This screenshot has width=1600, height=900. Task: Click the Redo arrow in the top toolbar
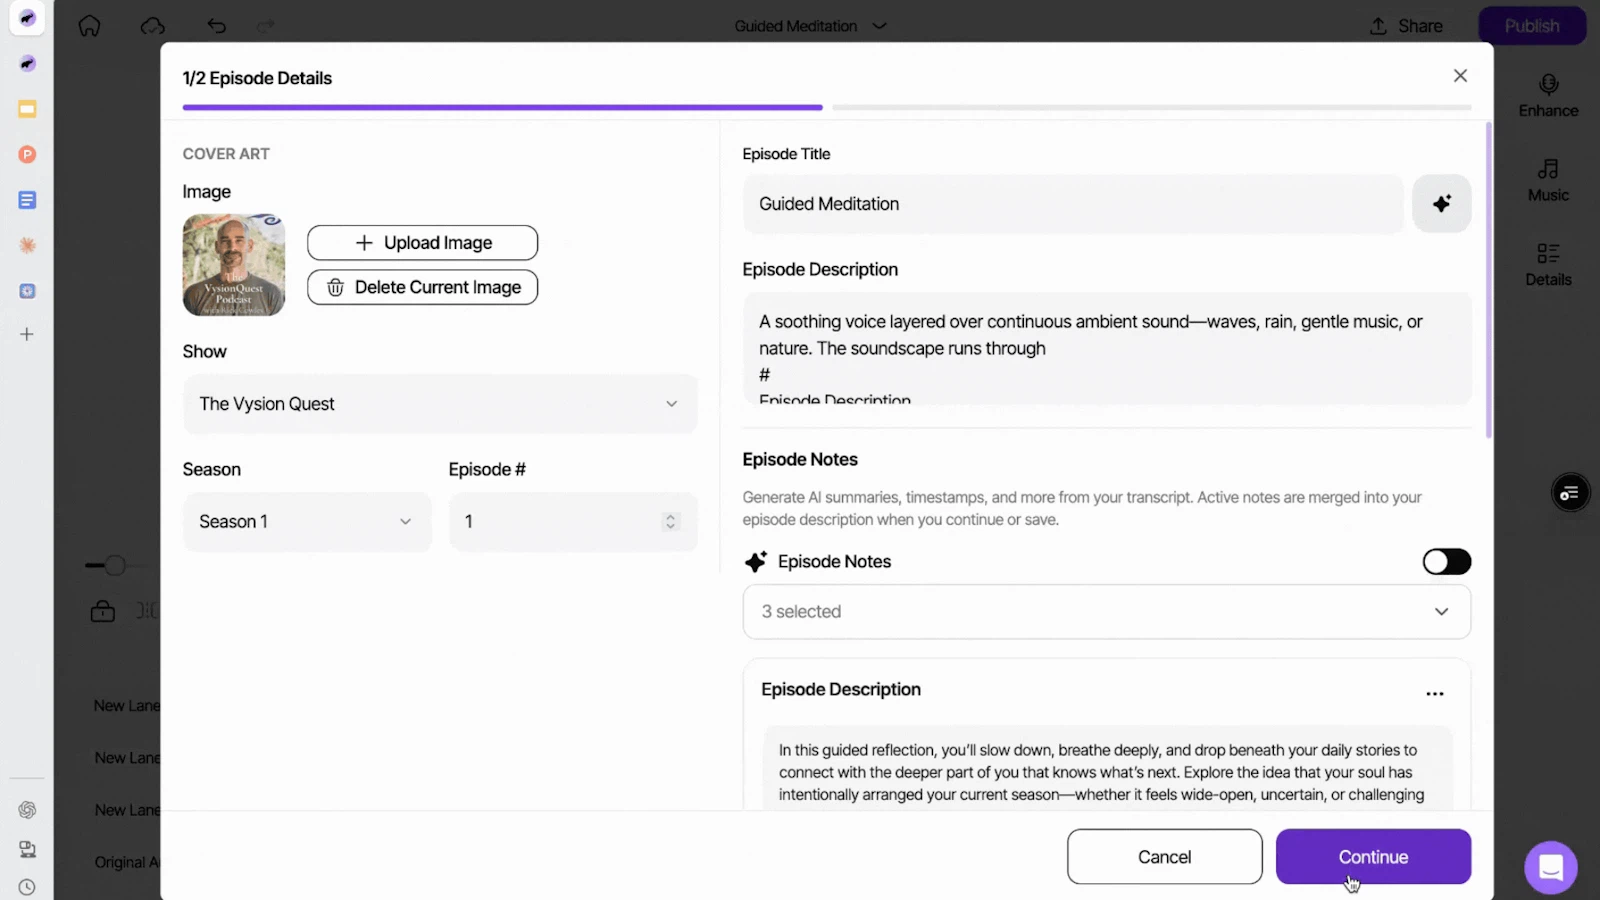pos(264,25)
